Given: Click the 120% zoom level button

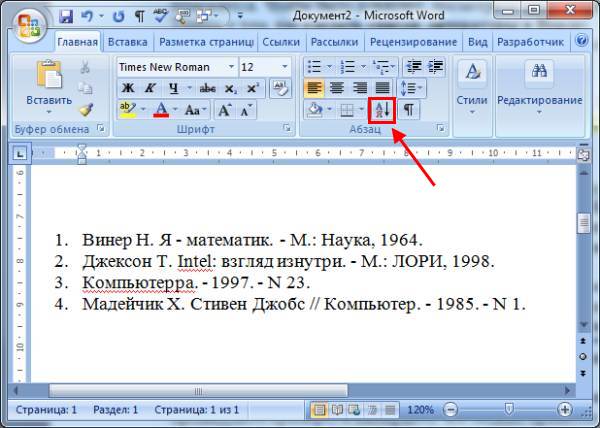Looking at the screenshot, I should point(421,410).
